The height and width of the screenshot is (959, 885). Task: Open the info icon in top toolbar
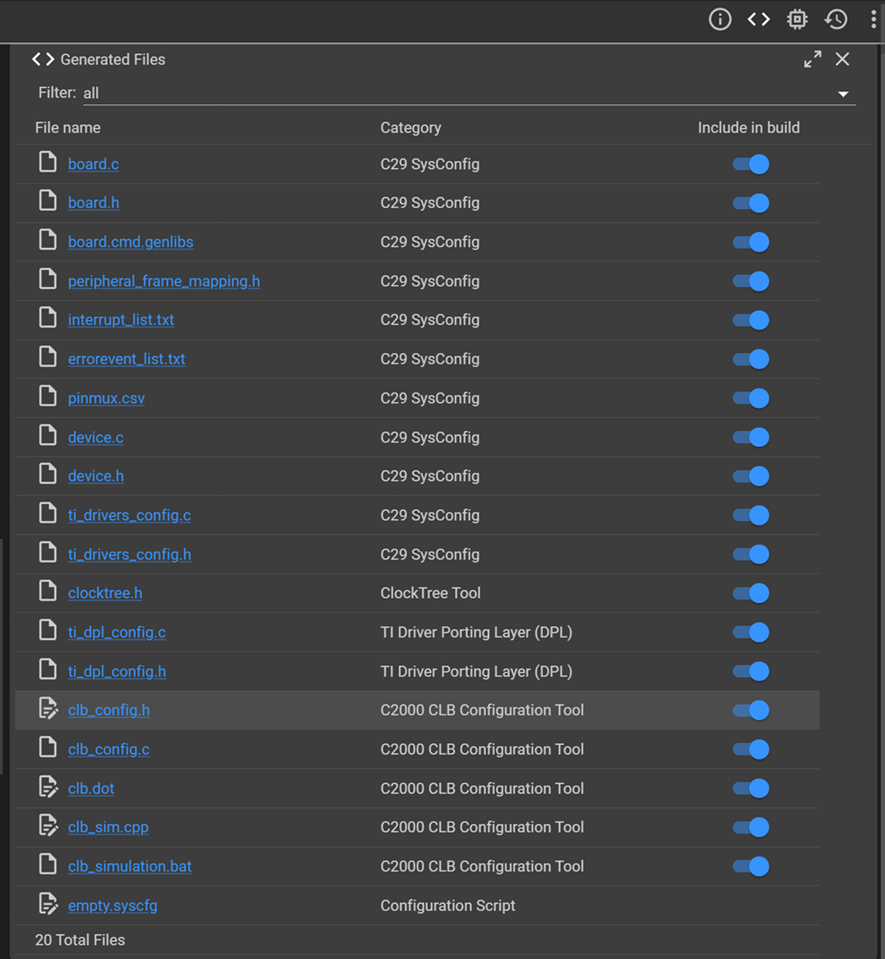click(720, 20)
